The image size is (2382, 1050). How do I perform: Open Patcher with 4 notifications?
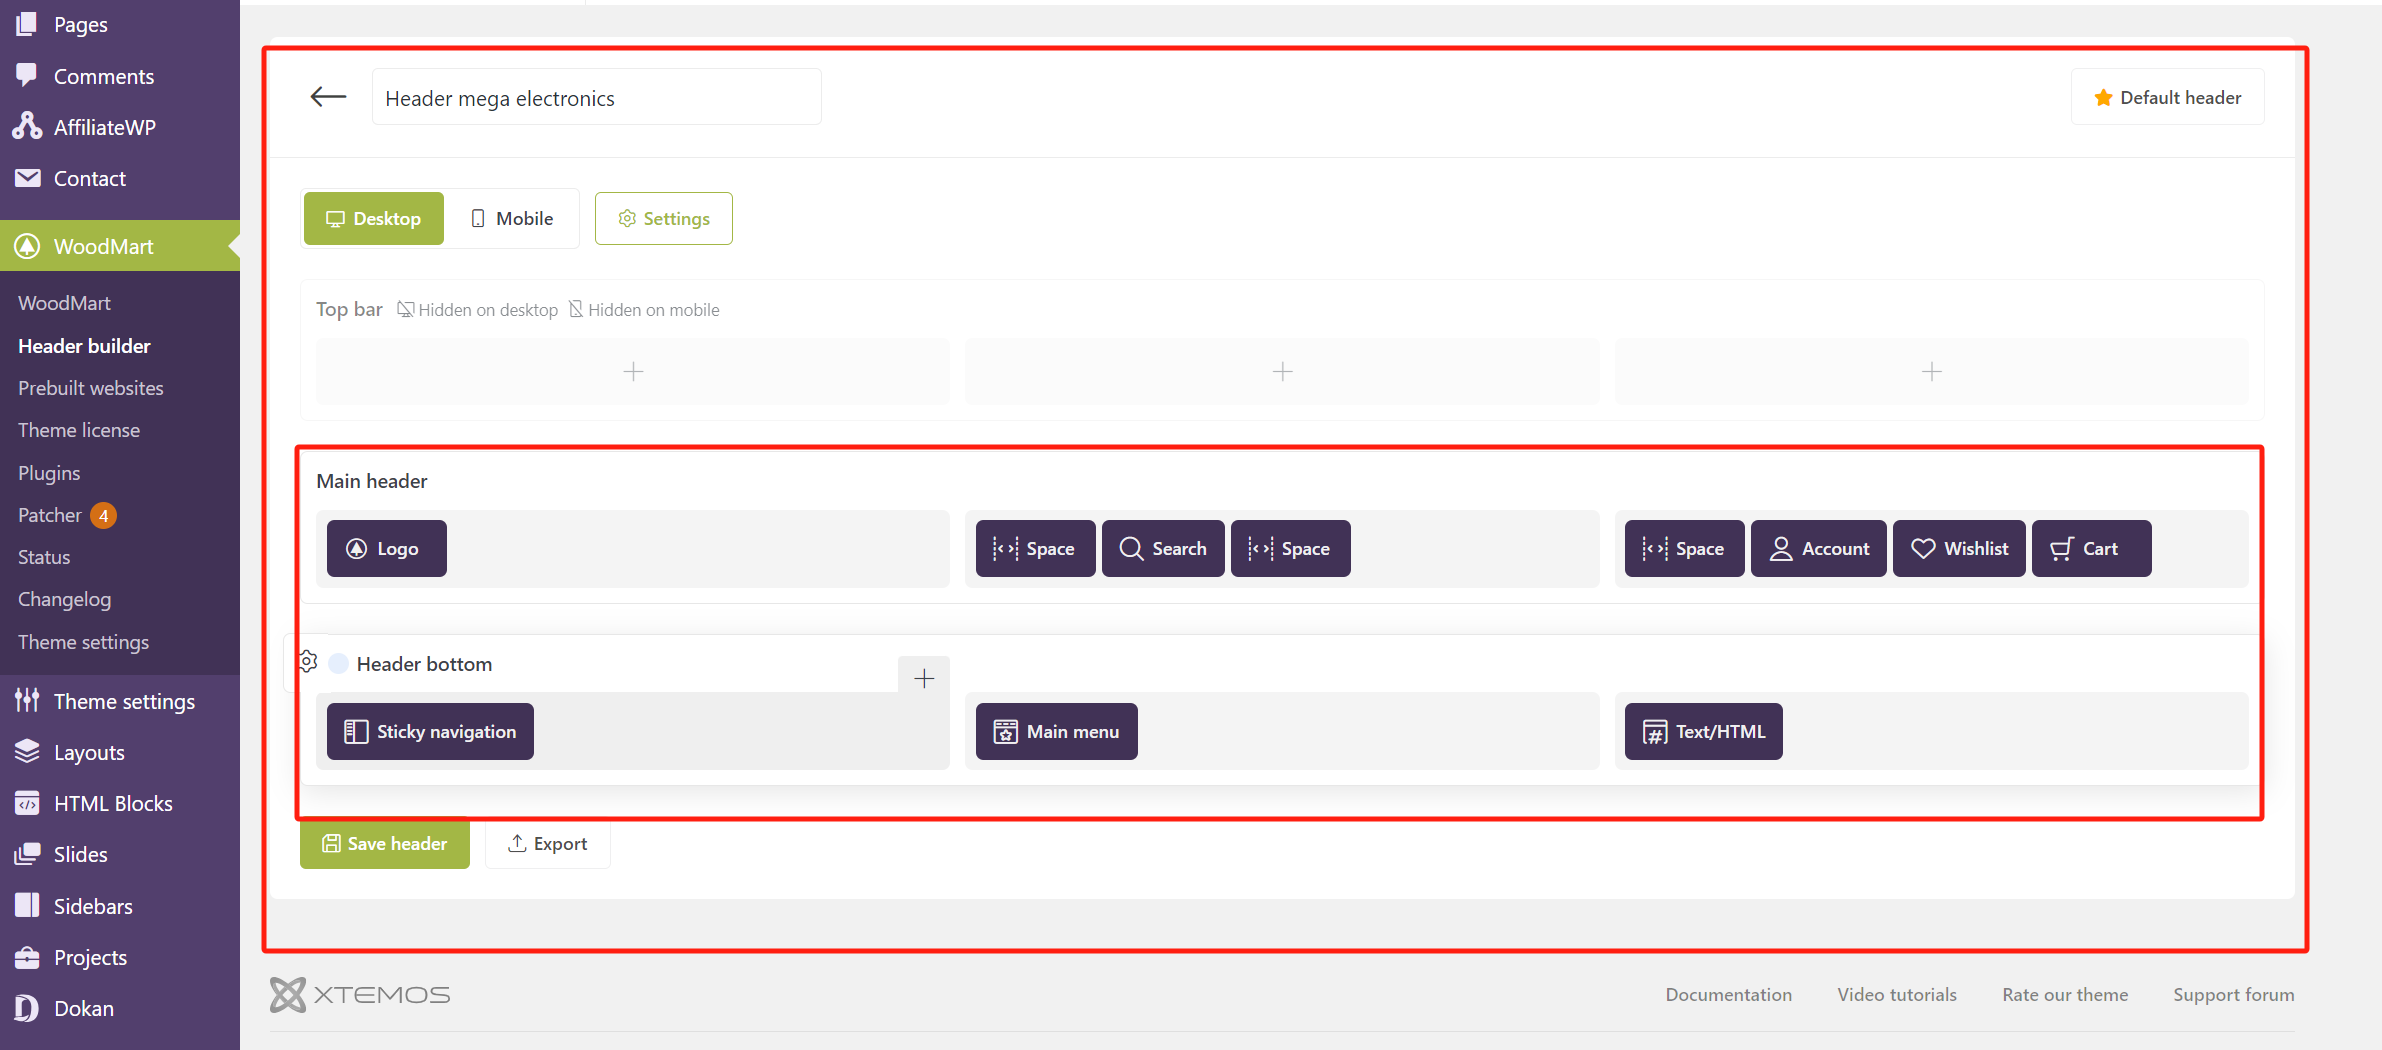(x=67, y=515)
